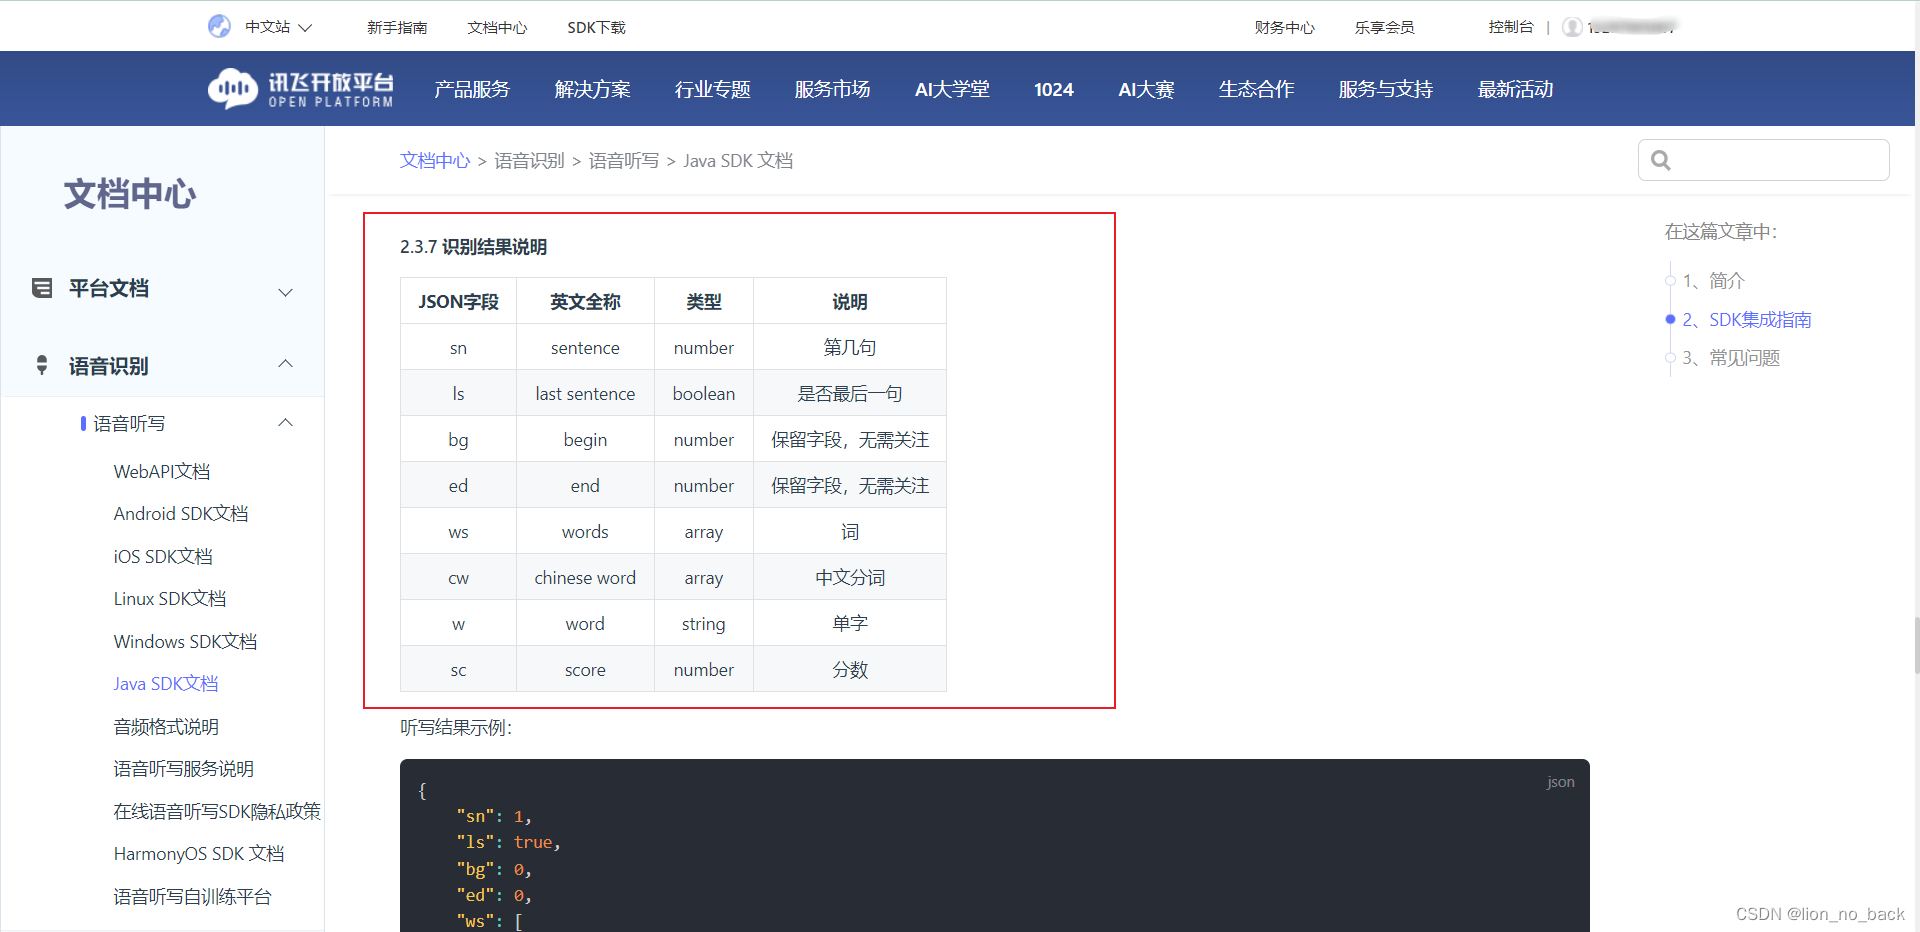
Task: Open 语音听写自训练平台
Action: click(192, 896)
